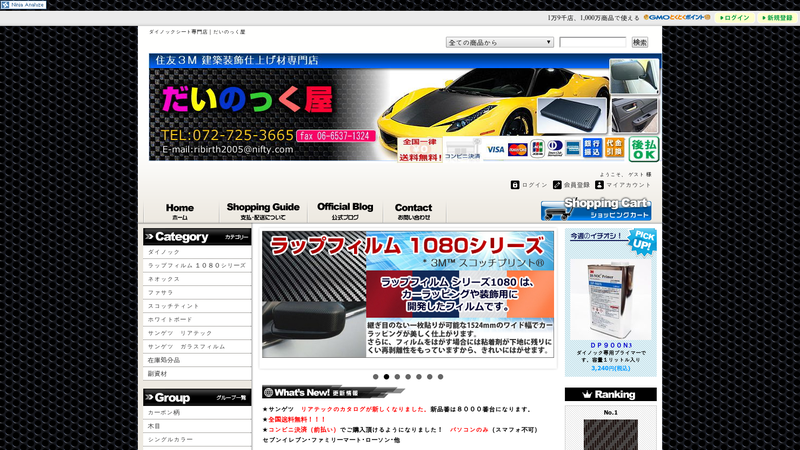Open the マイアカウント link

point(629,185)
